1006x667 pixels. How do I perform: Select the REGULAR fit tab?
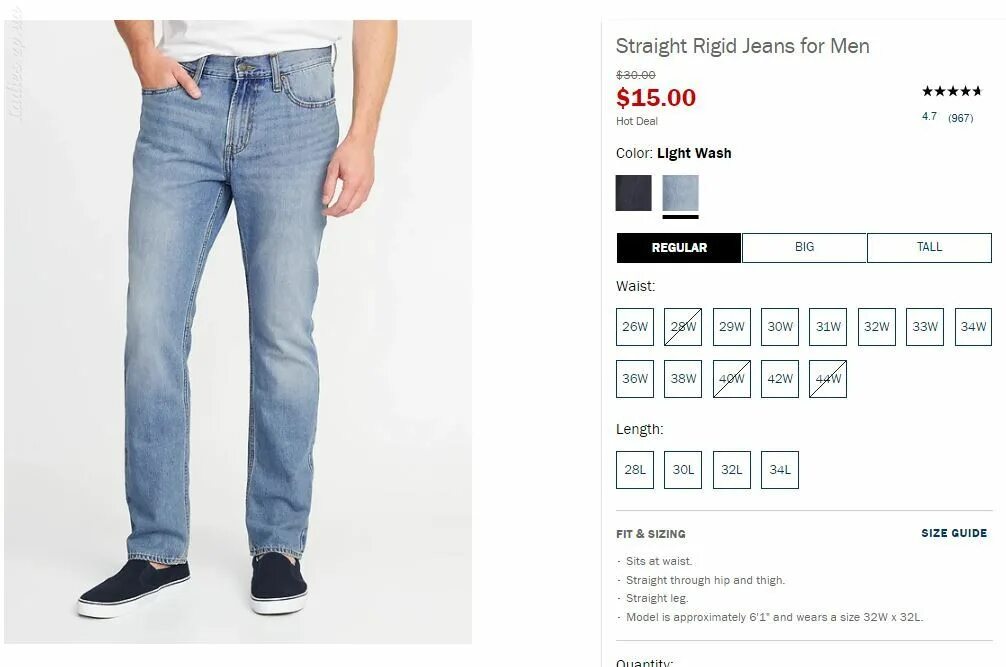[679, 248]
